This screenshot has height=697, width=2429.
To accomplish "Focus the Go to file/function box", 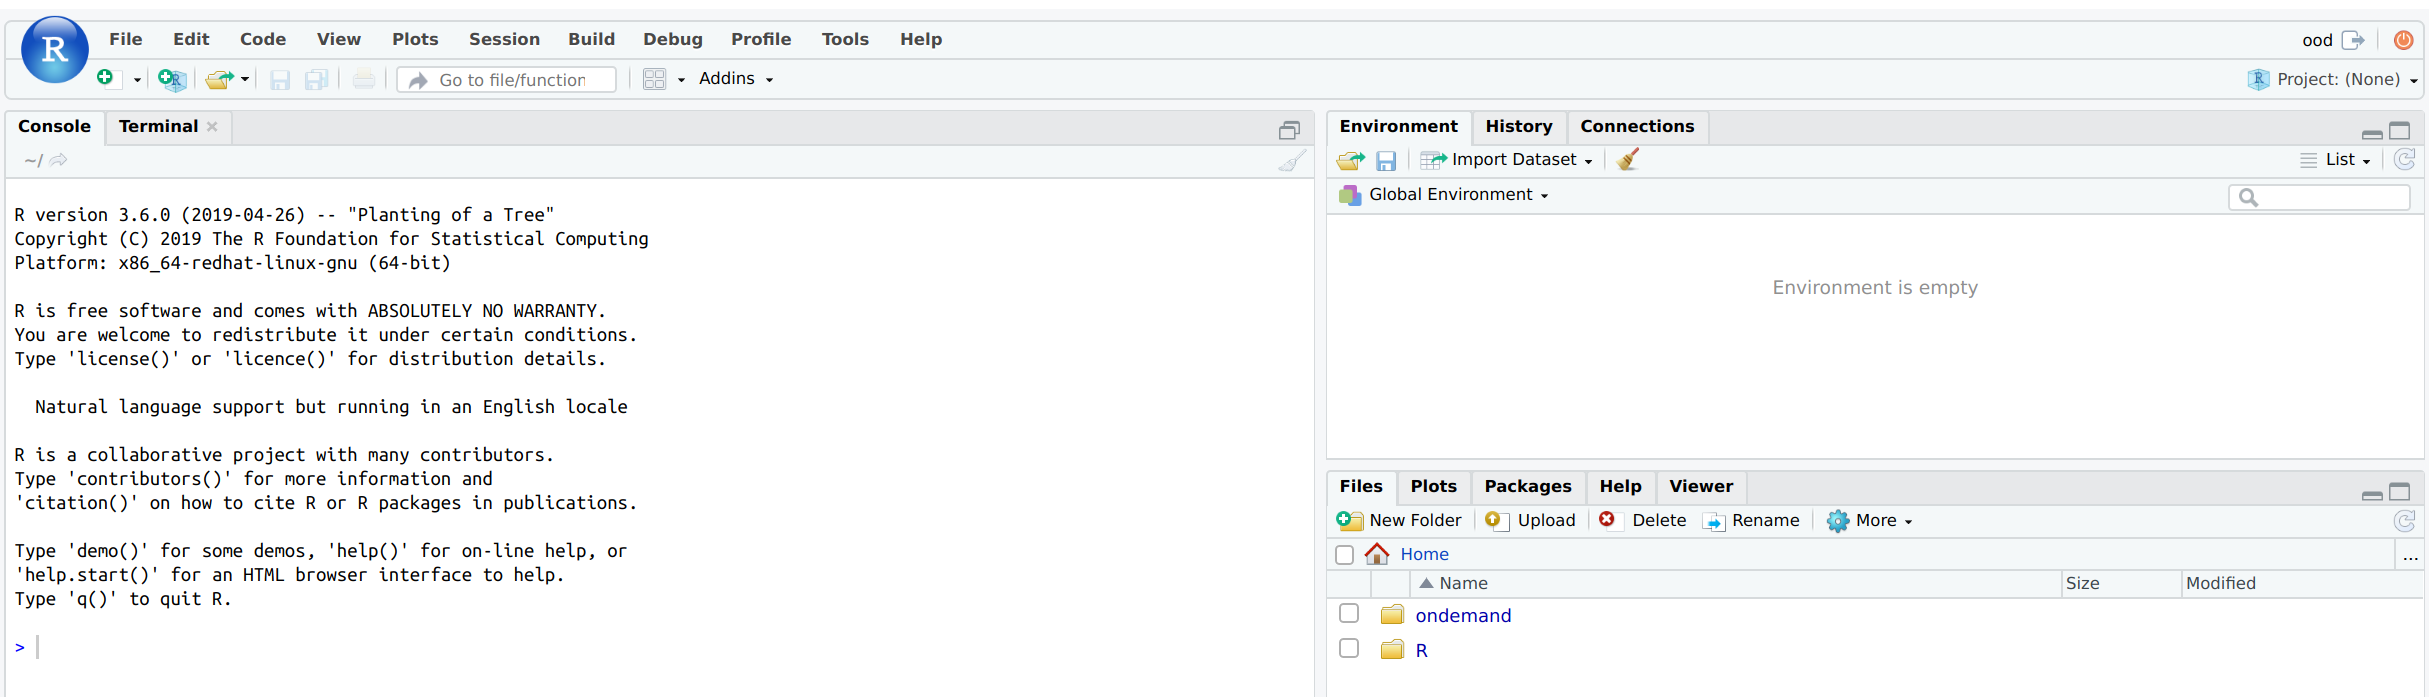I will coord(507,80).
